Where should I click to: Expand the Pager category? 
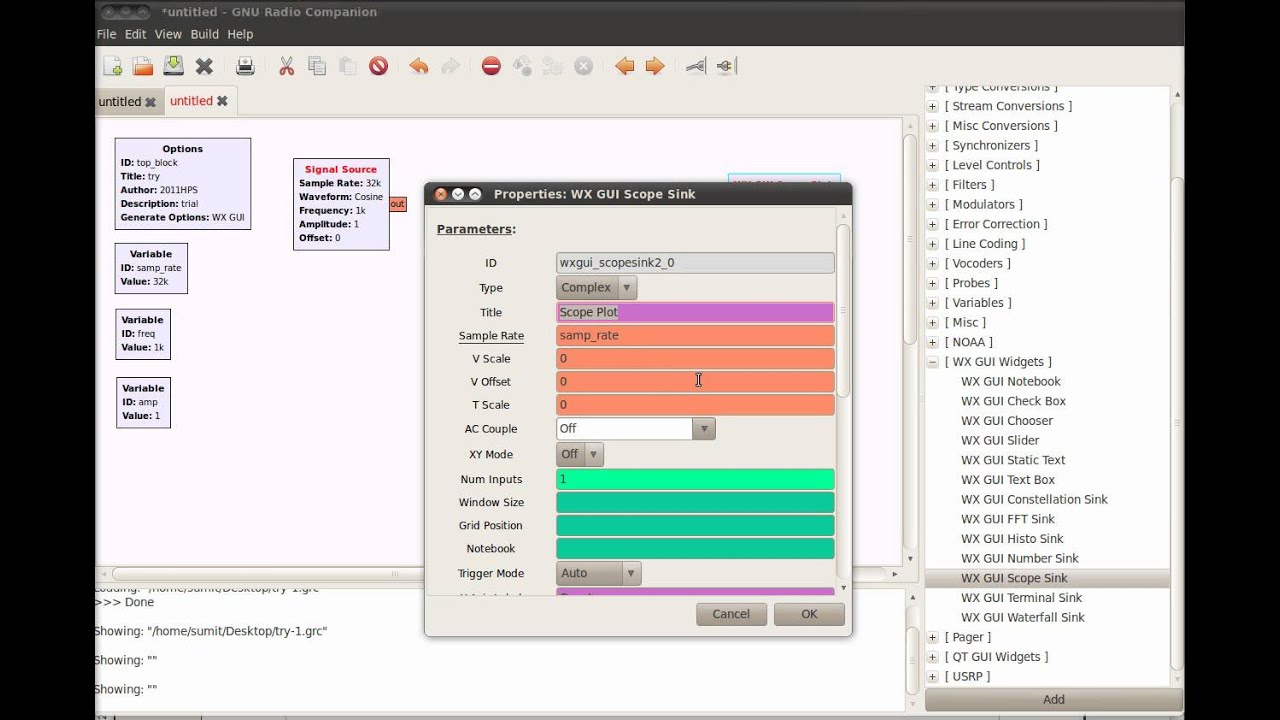tap(933, 637)
